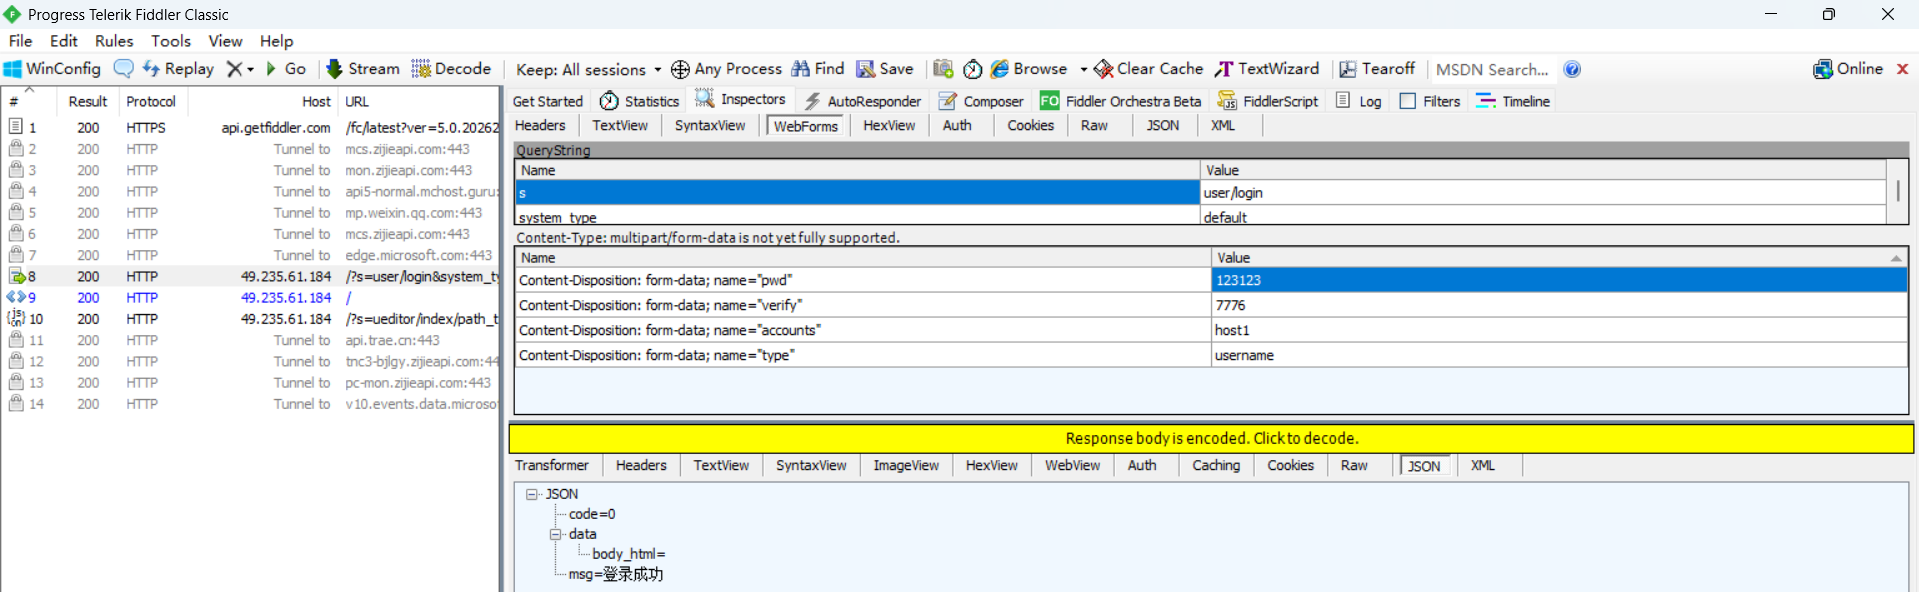Save sessions with the Save button

(885, 69)
